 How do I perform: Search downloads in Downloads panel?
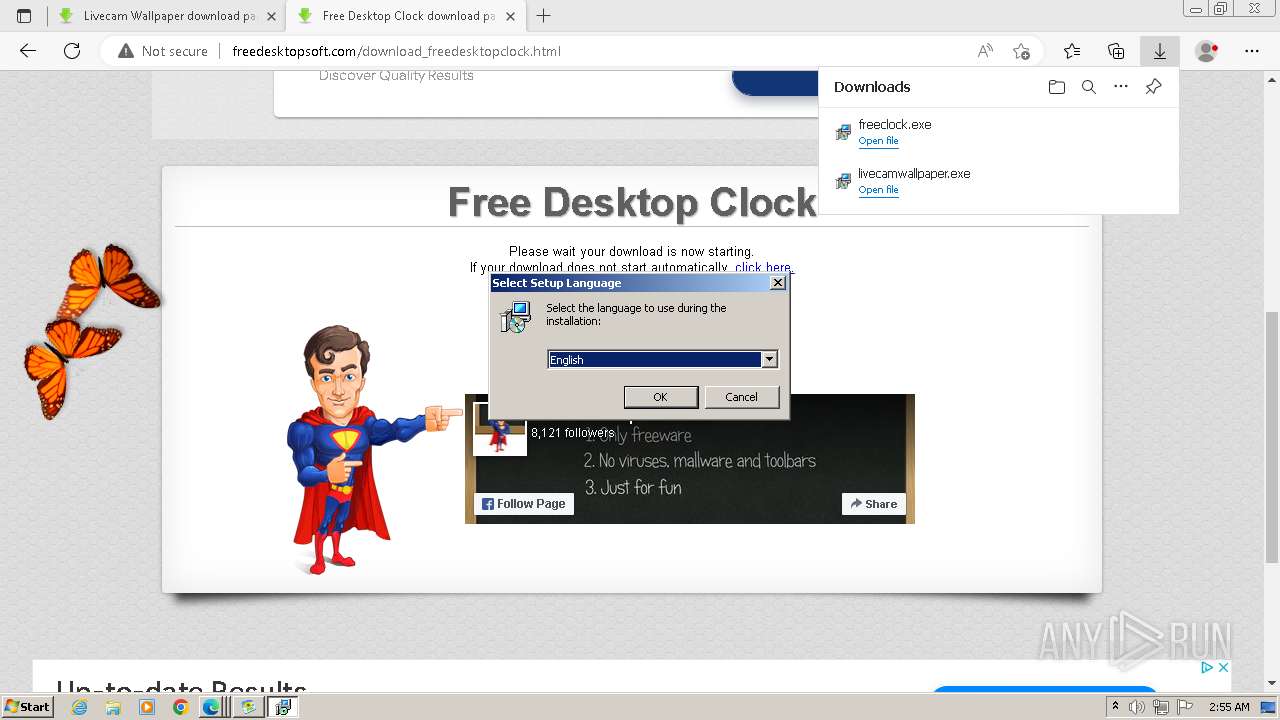1089,87
